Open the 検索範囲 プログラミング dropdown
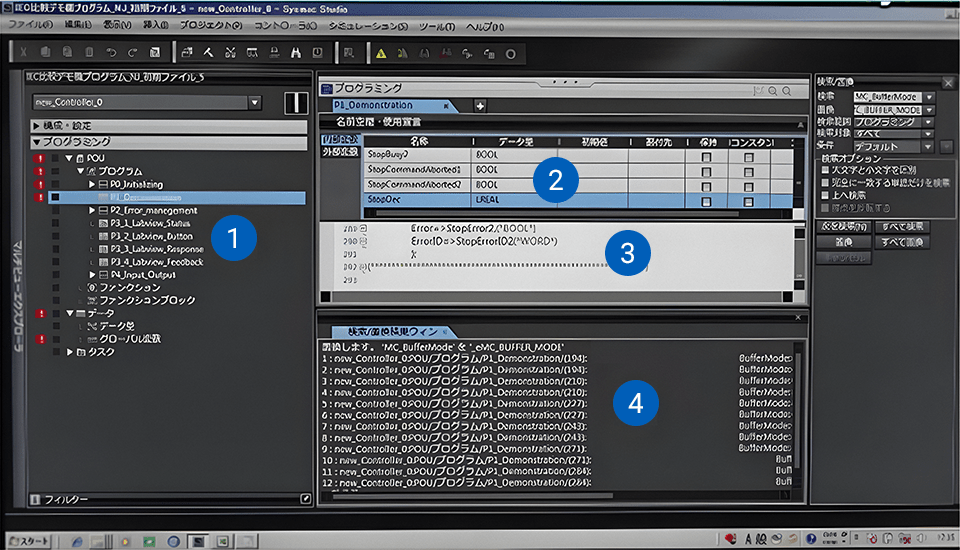This screenshot has height=550, width=960. pyautogui.click(x=929, y=122)
